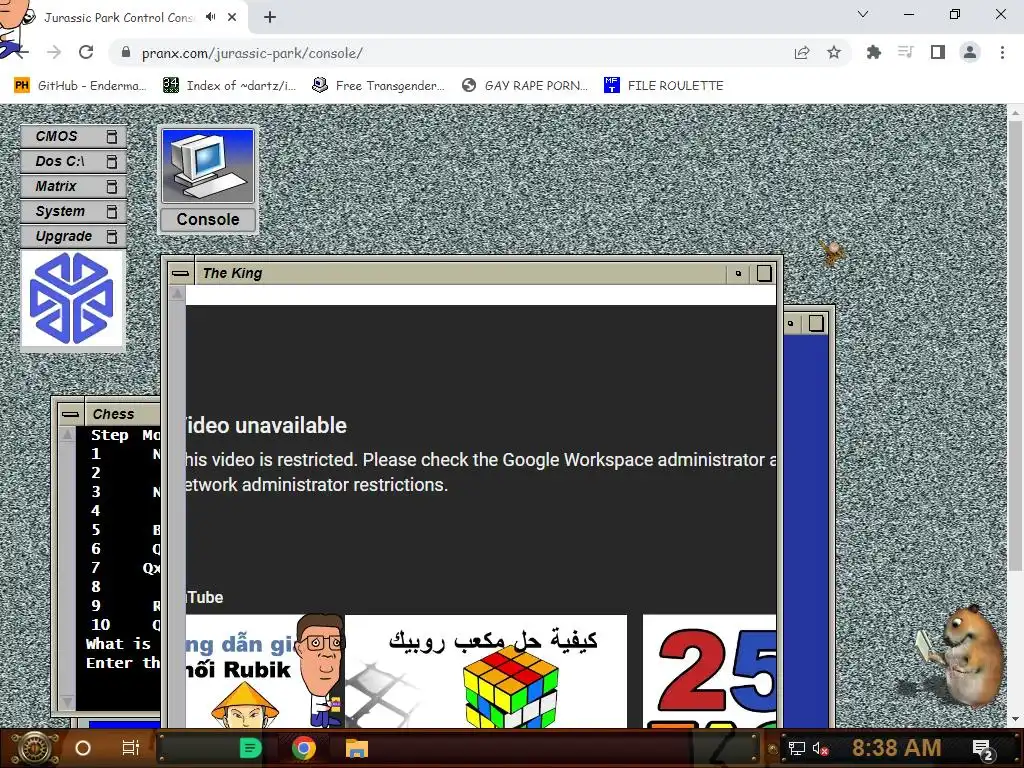Open the Vietnamese Rubik tutorial thumbnail
The height and width of the screenshot is (768, 1024).
click(265, 671)
